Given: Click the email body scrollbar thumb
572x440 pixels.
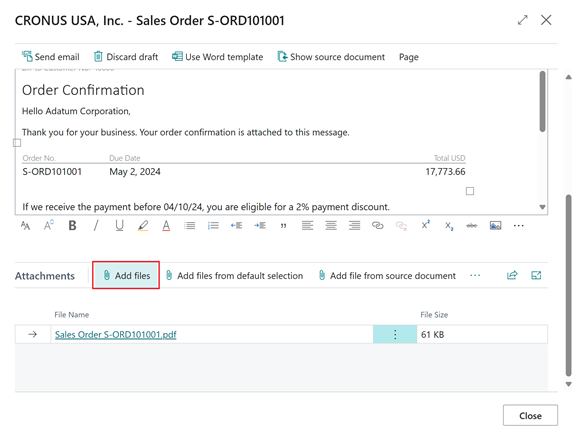Looking at the screenshot, I should tap(542, 101).
